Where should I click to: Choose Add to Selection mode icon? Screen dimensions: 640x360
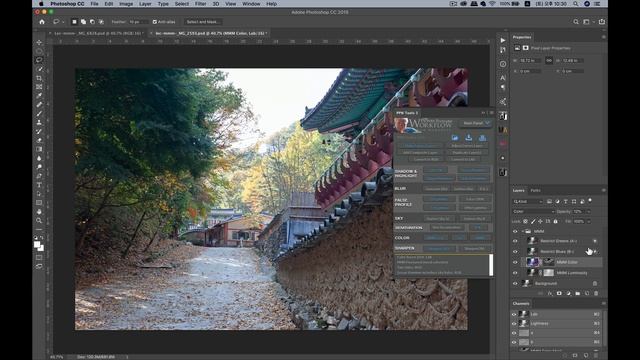(x=83, y=22)
